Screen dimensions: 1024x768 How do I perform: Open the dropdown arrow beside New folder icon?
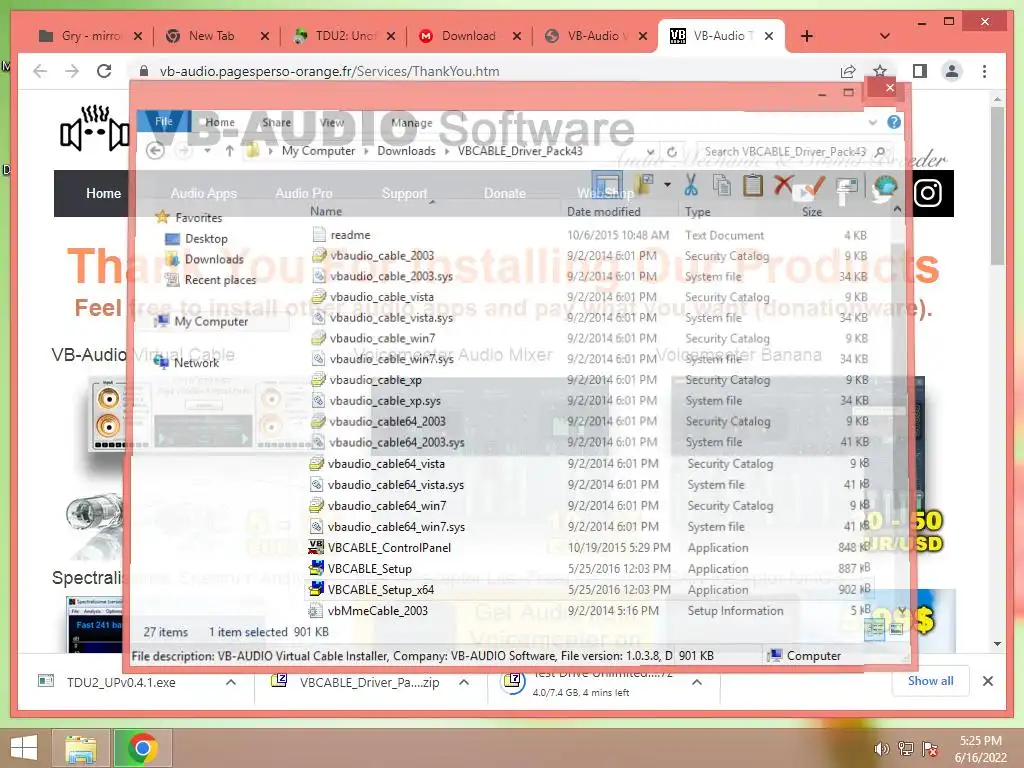coord(667,185)
